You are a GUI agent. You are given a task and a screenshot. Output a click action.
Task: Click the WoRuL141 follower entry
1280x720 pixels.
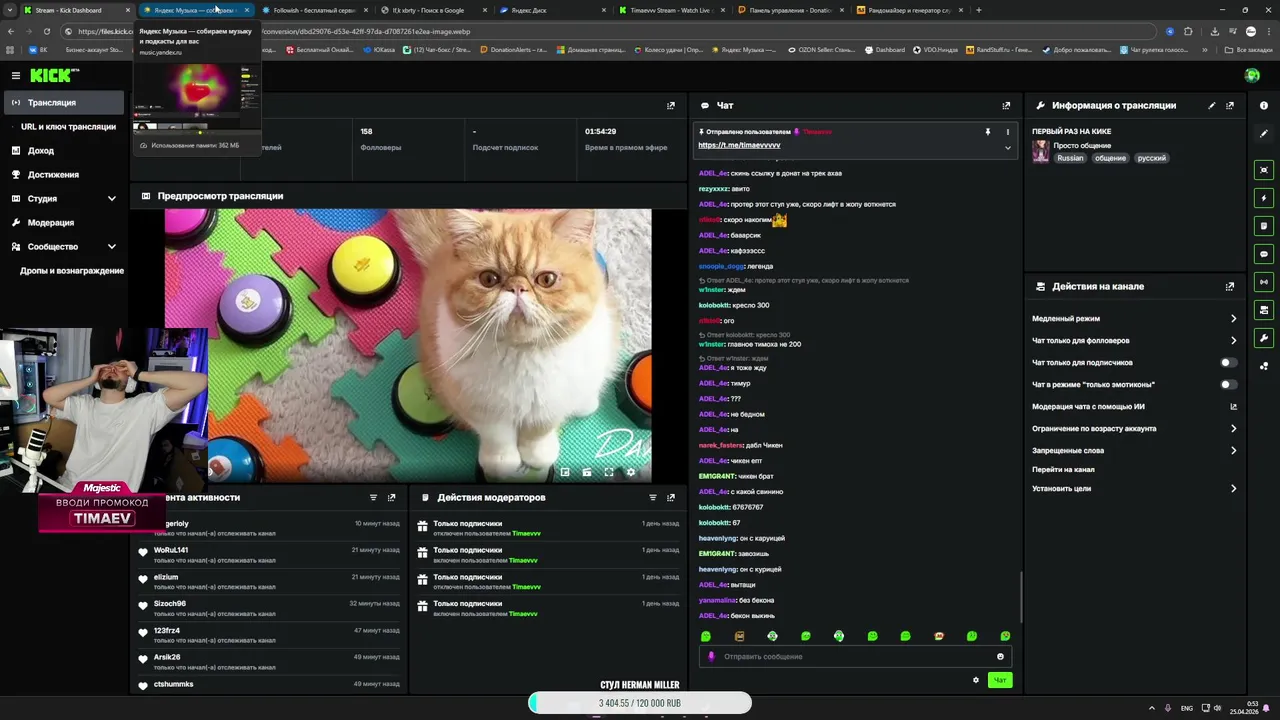click(270, 555)
